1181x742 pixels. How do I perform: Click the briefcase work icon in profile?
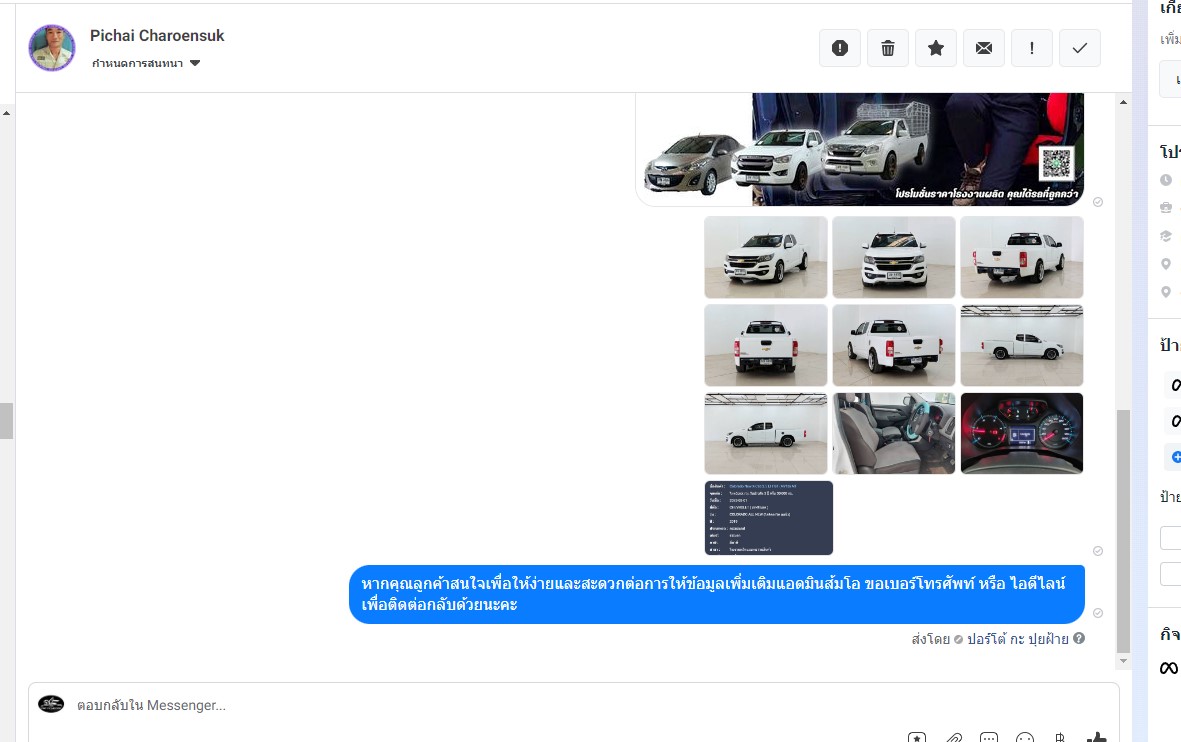pos(1166,207)
